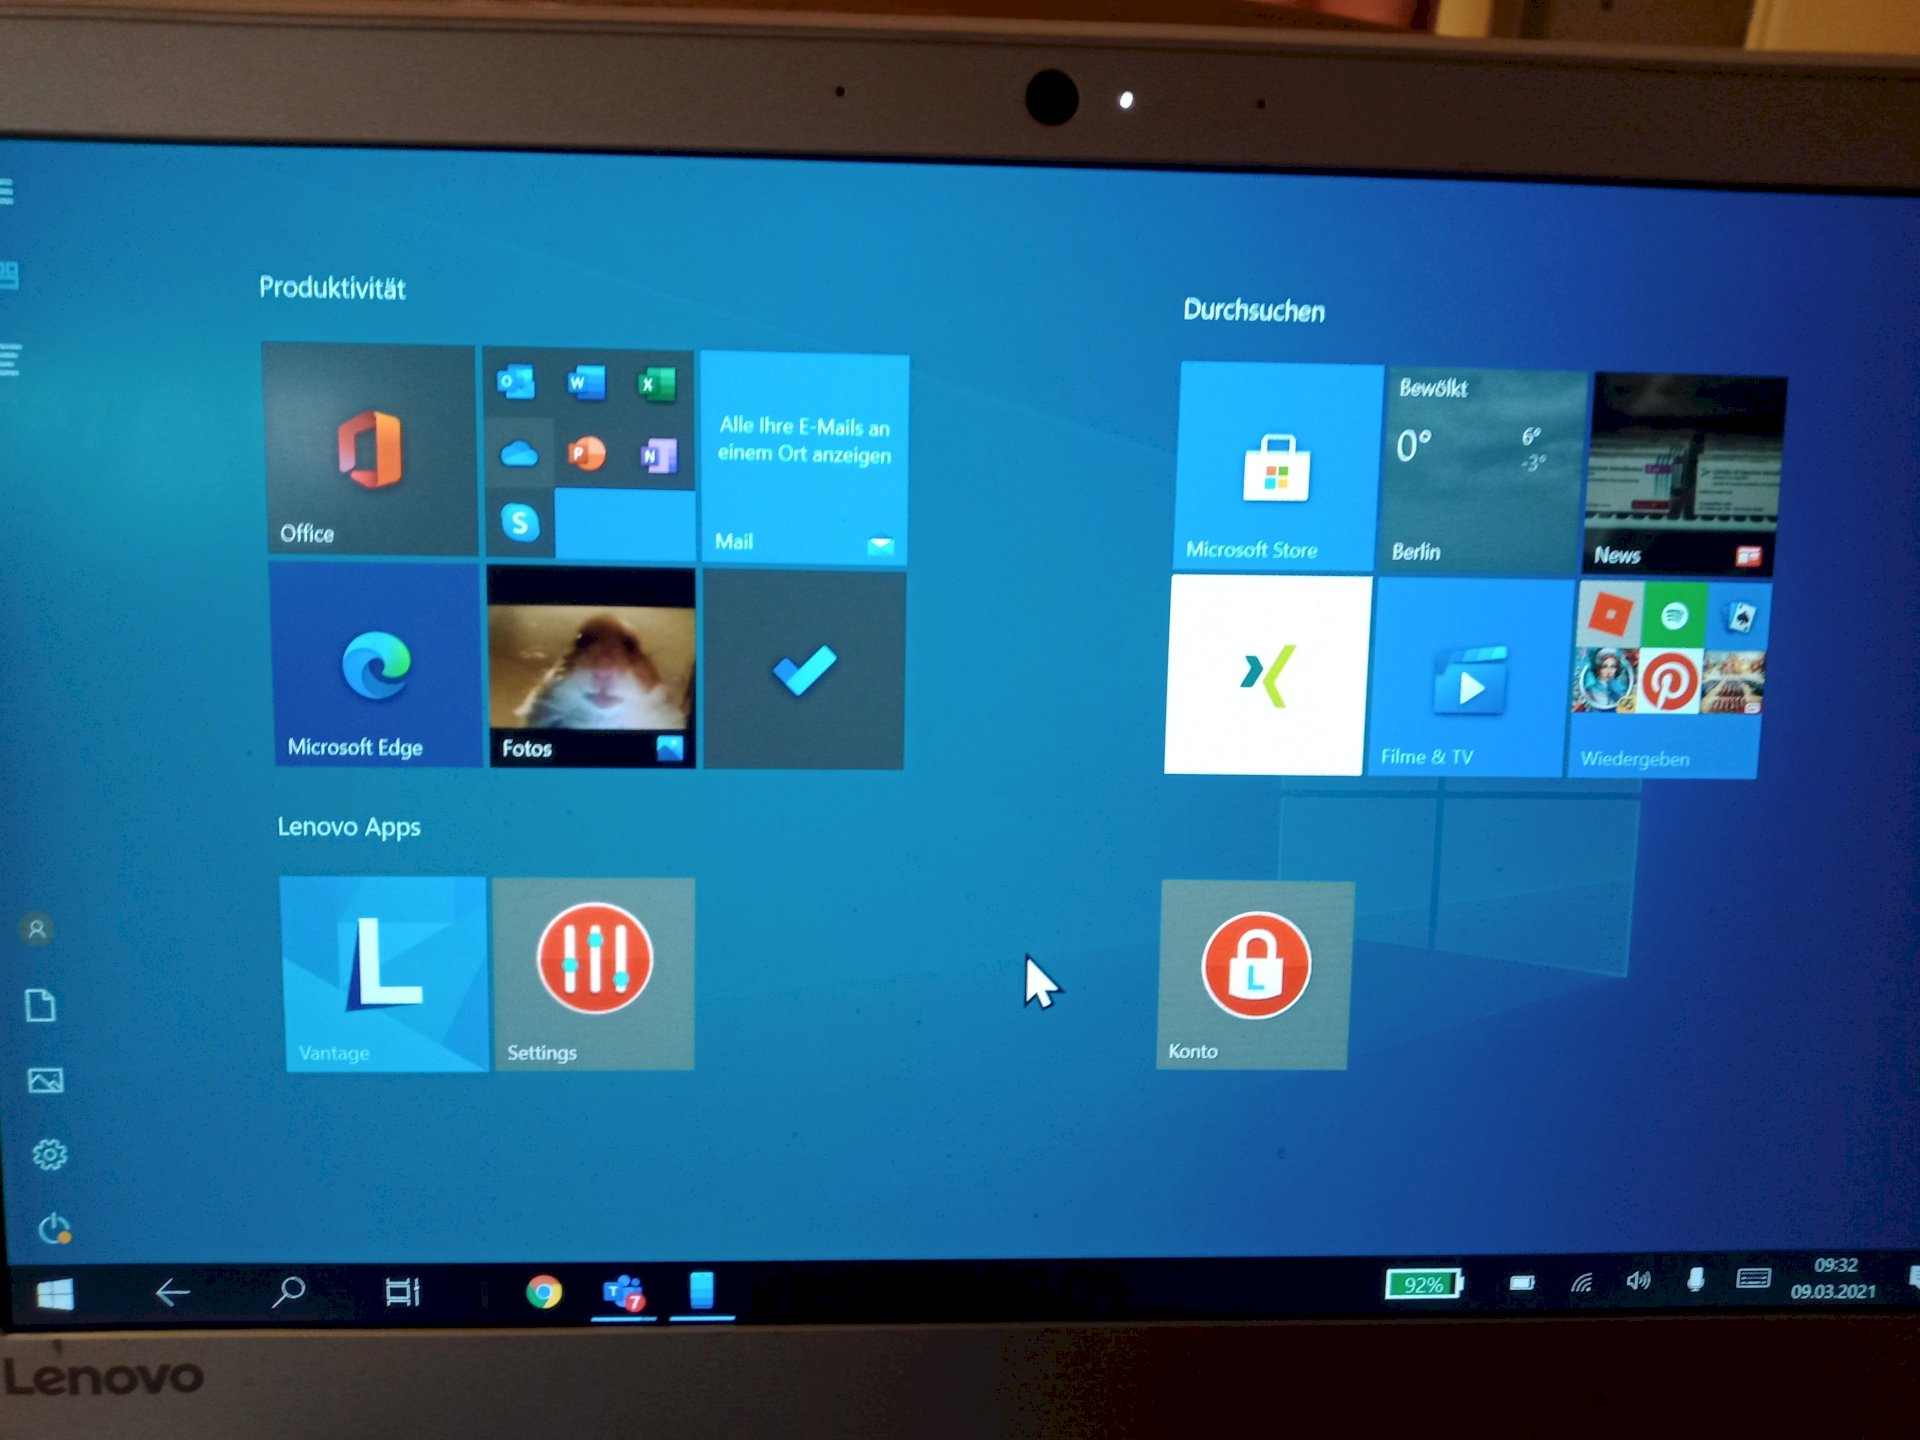Switch to the blue phone app in taskbar
The width and height of the screenshot is (1920, 1440).
[702, 1290]
